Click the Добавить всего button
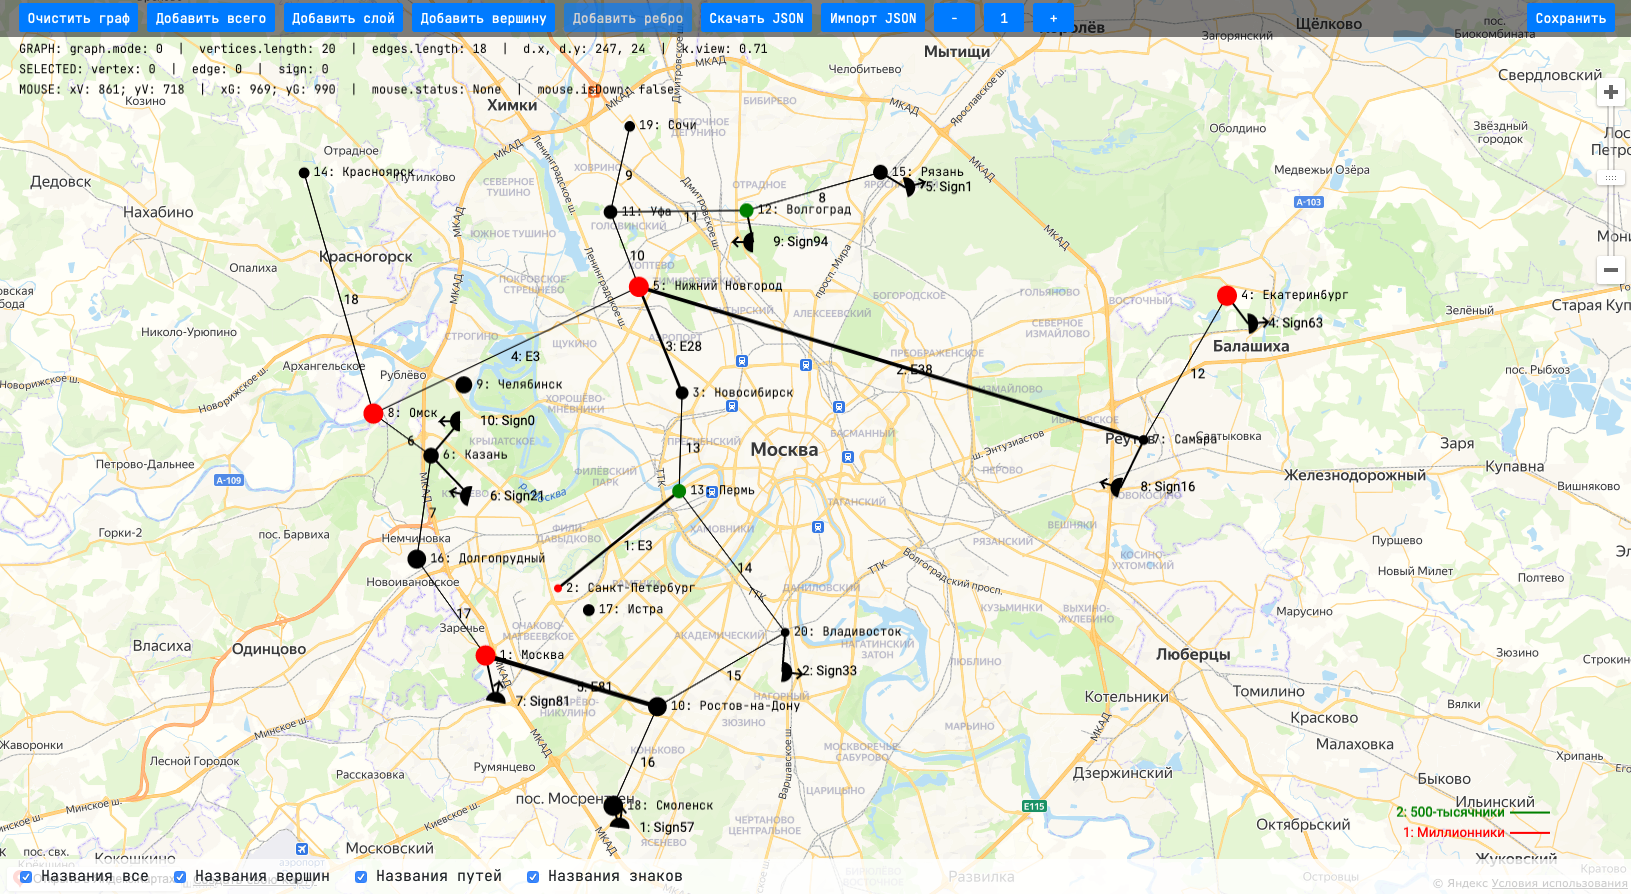 (x=211, y=18)
